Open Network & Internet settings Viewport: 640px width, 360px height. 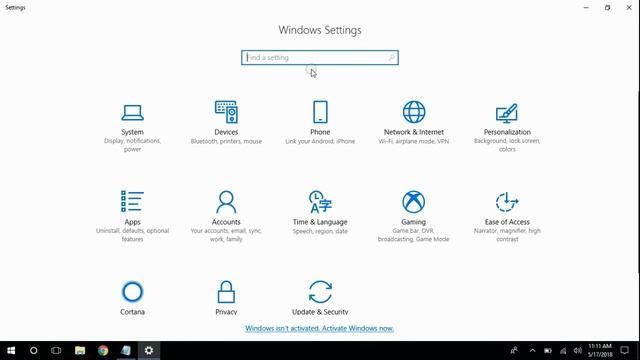point(413,123)
